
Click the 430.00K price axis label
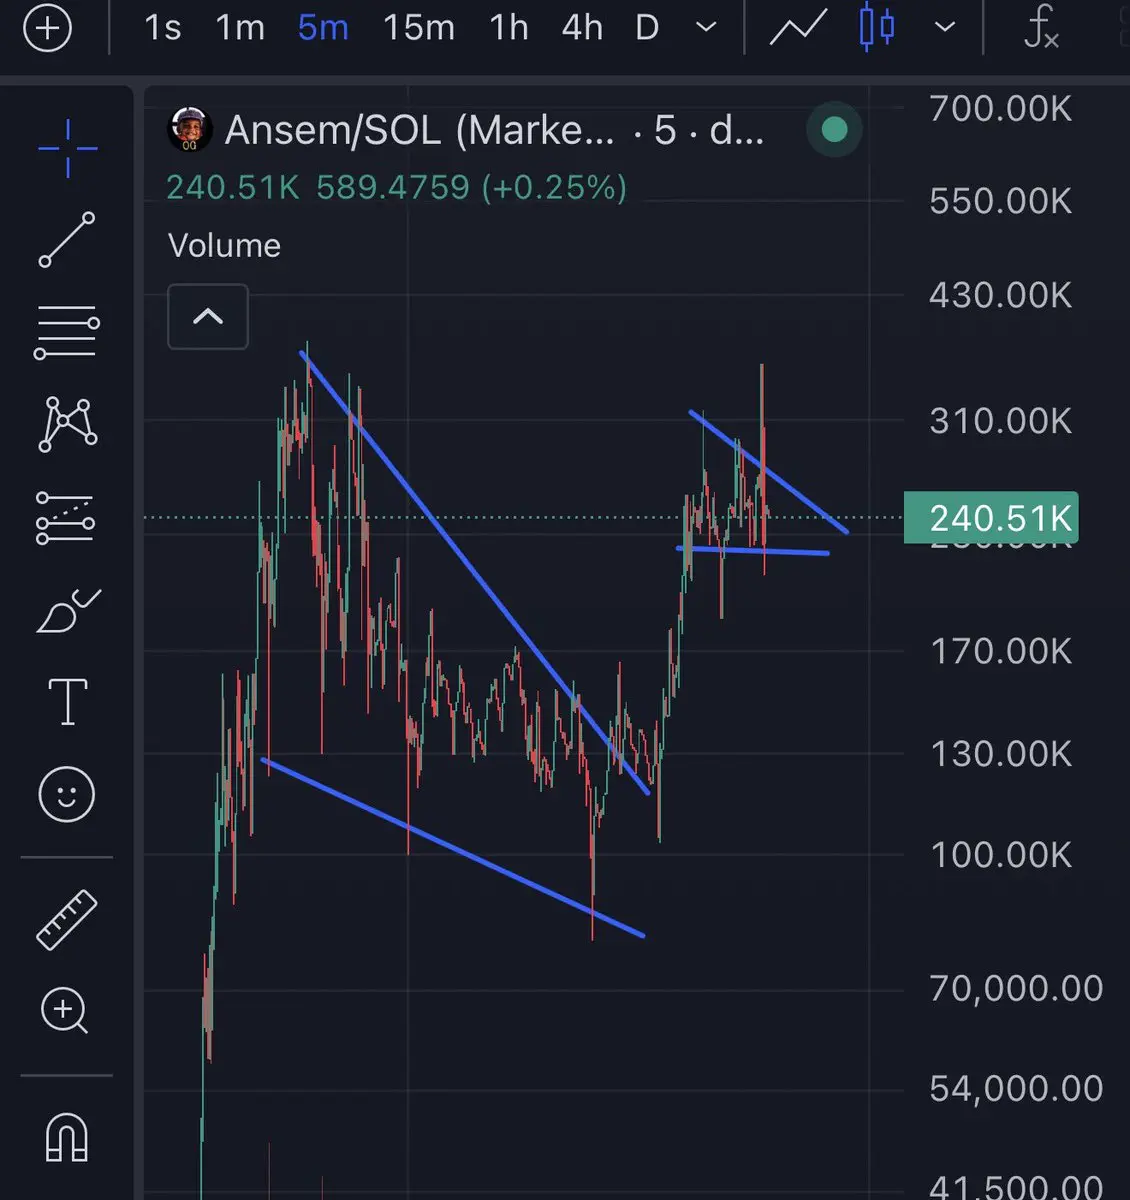coord(1001,295)
